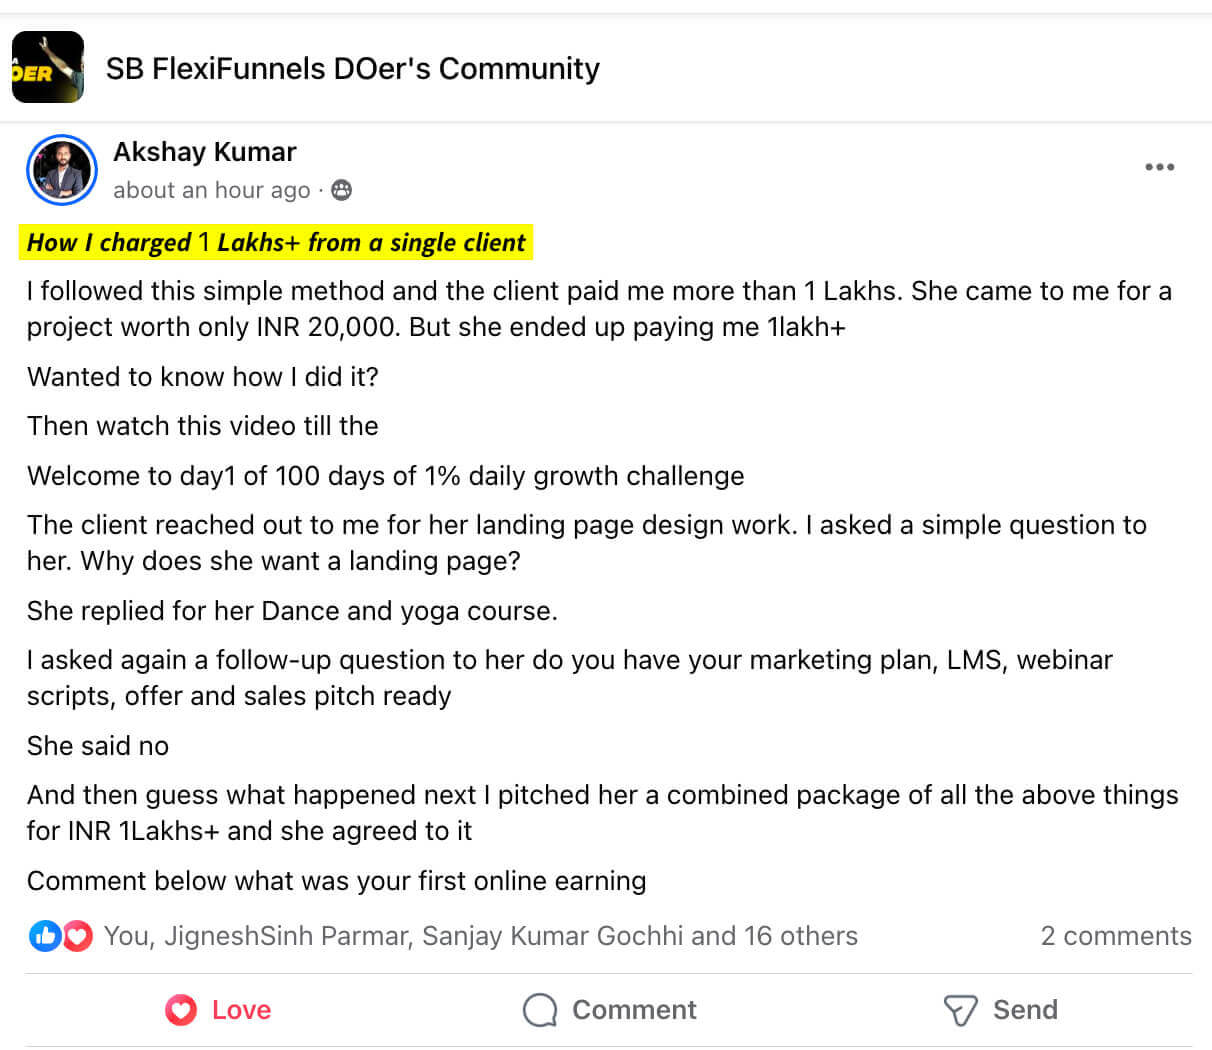Expand the "2 comments" thread
Image resolution: width=1212 pixels, height=1050 pixels.
(1115, 936)
